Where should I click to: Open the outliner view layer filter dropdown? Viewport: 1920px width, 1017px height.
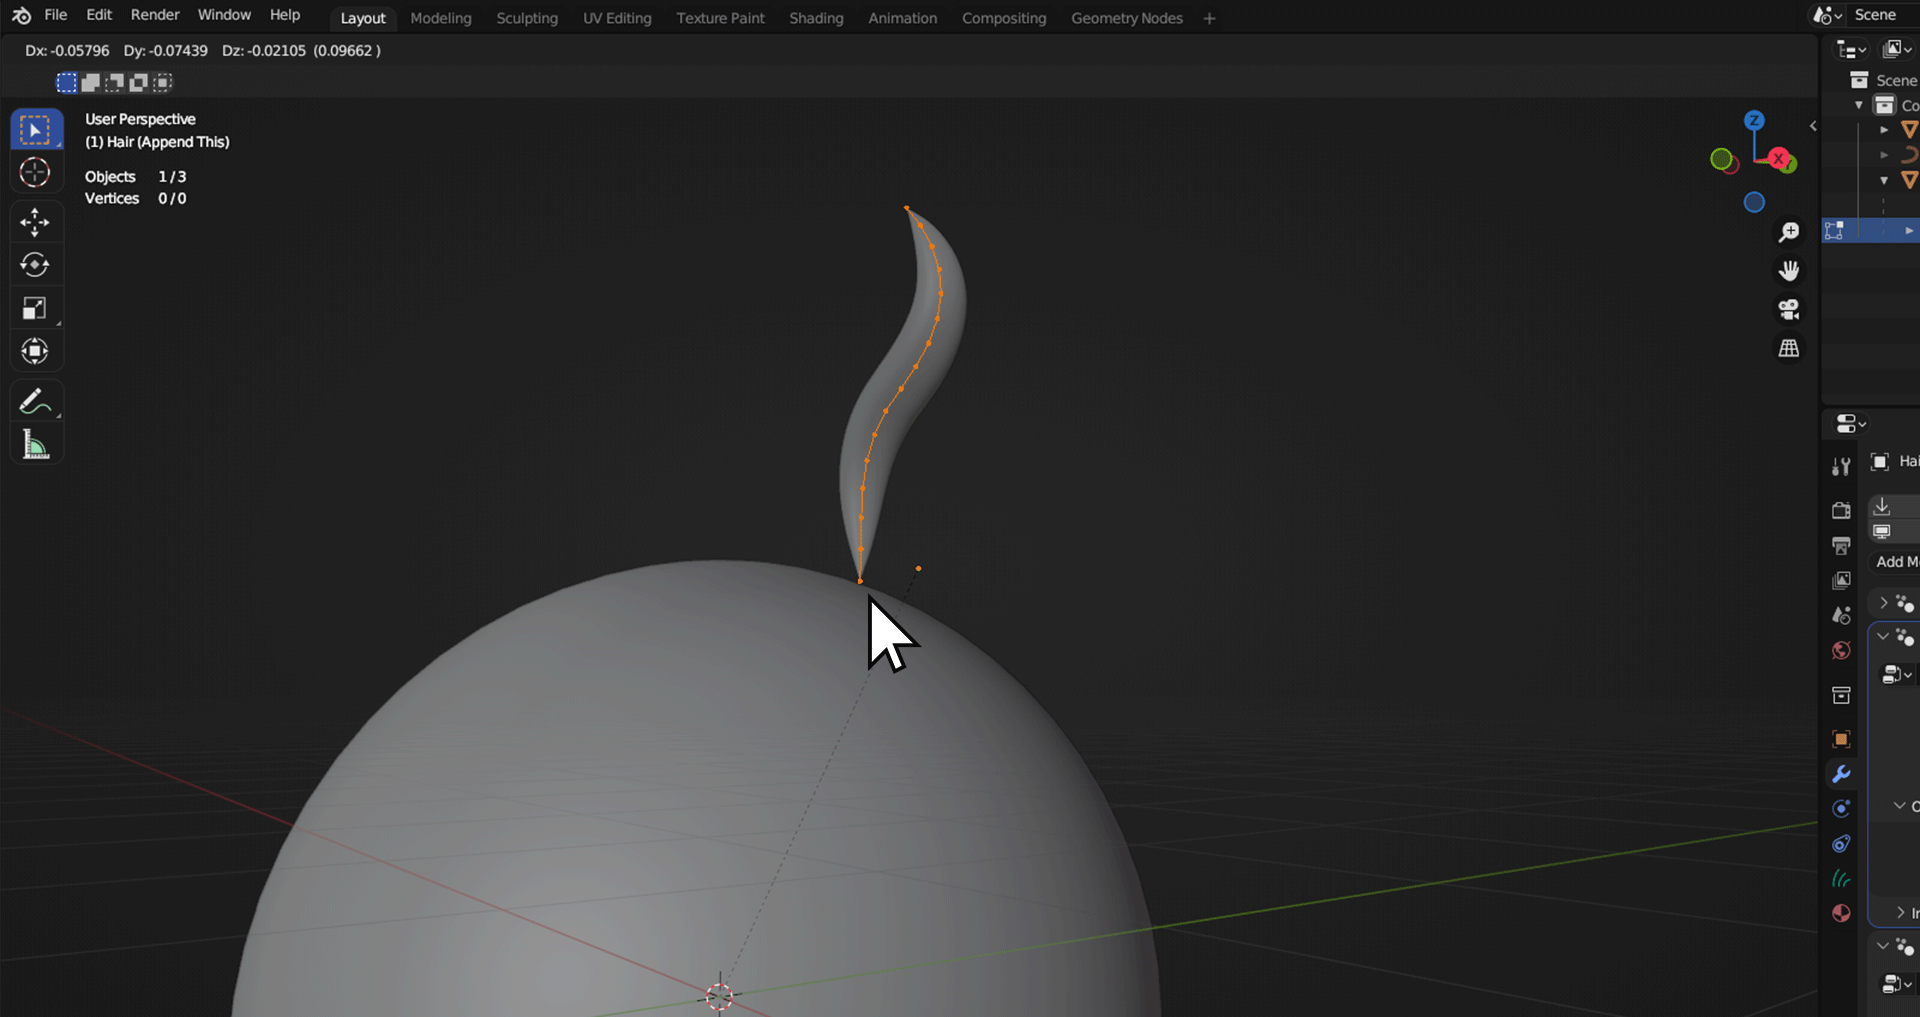(x=1897, y=50)
